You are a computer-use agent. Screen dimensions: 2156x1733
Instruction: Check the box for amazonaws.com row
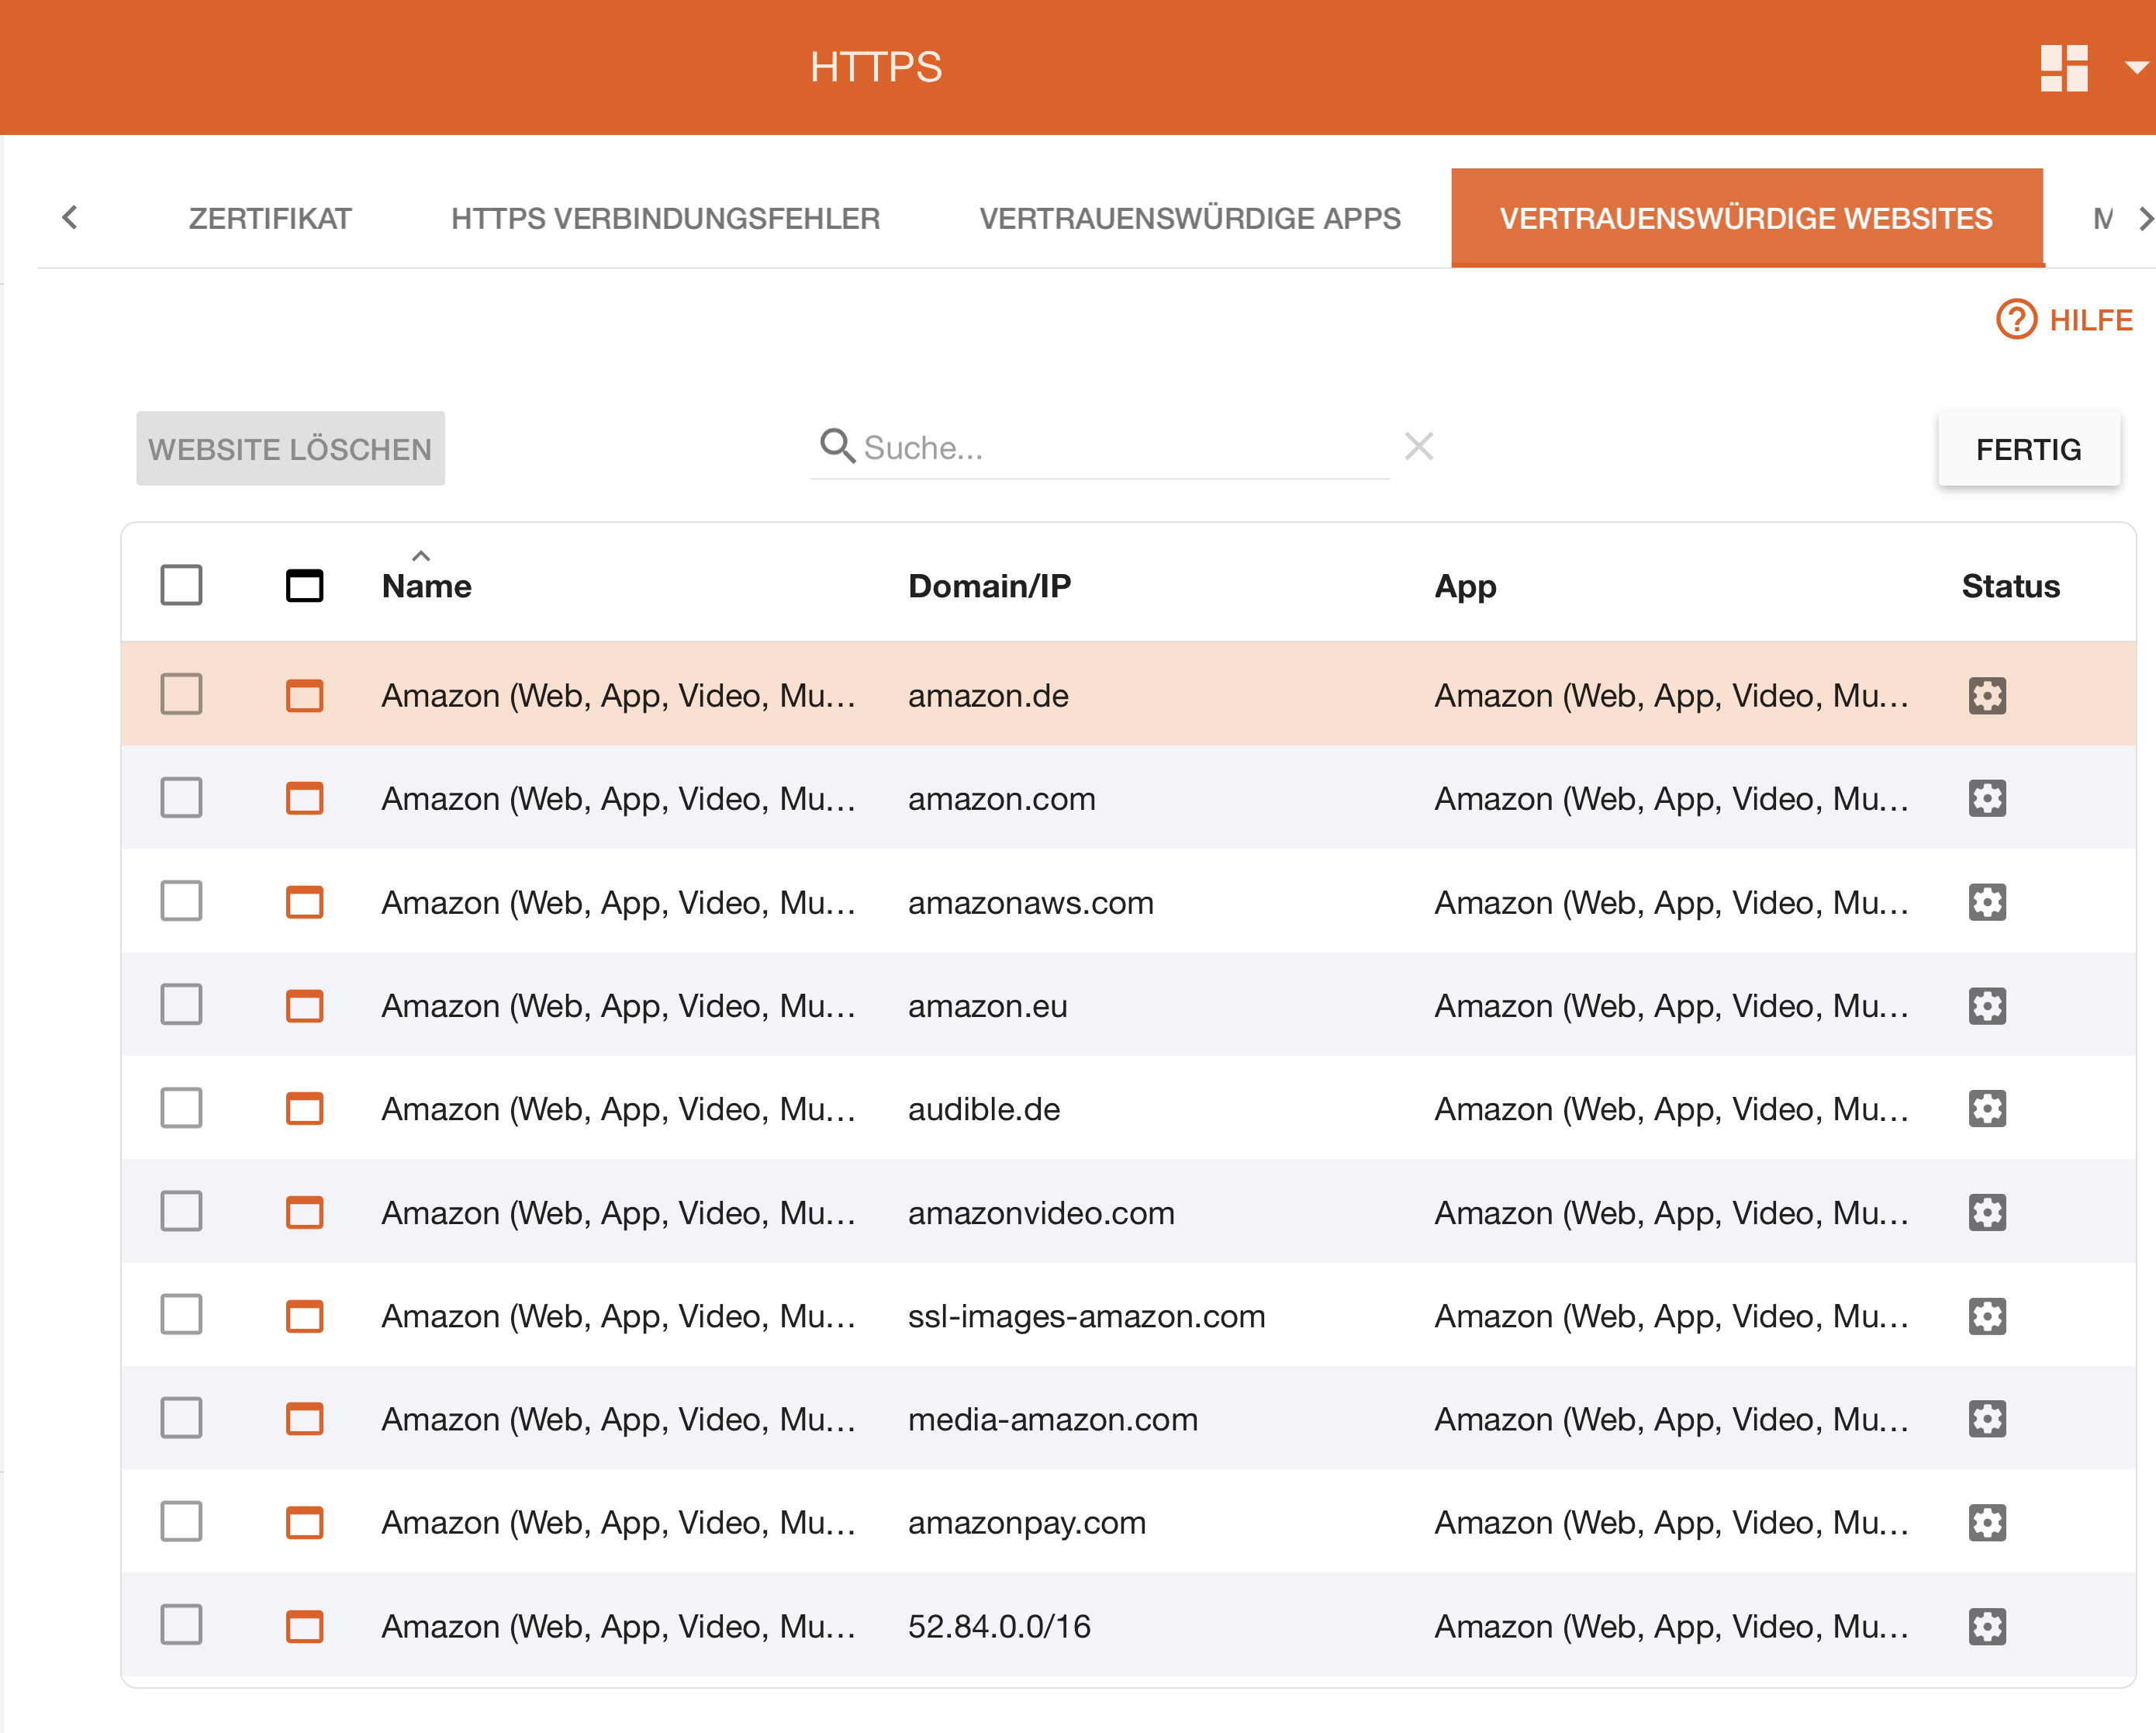[x=181, y=901]
